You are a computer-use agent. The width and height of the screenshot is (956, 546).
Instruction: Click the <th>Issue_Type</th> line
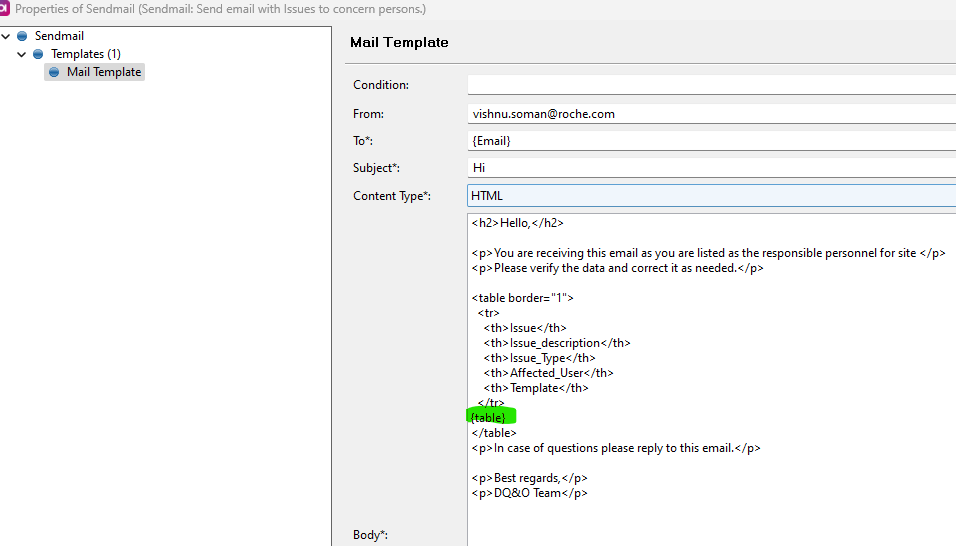(540, 358)
